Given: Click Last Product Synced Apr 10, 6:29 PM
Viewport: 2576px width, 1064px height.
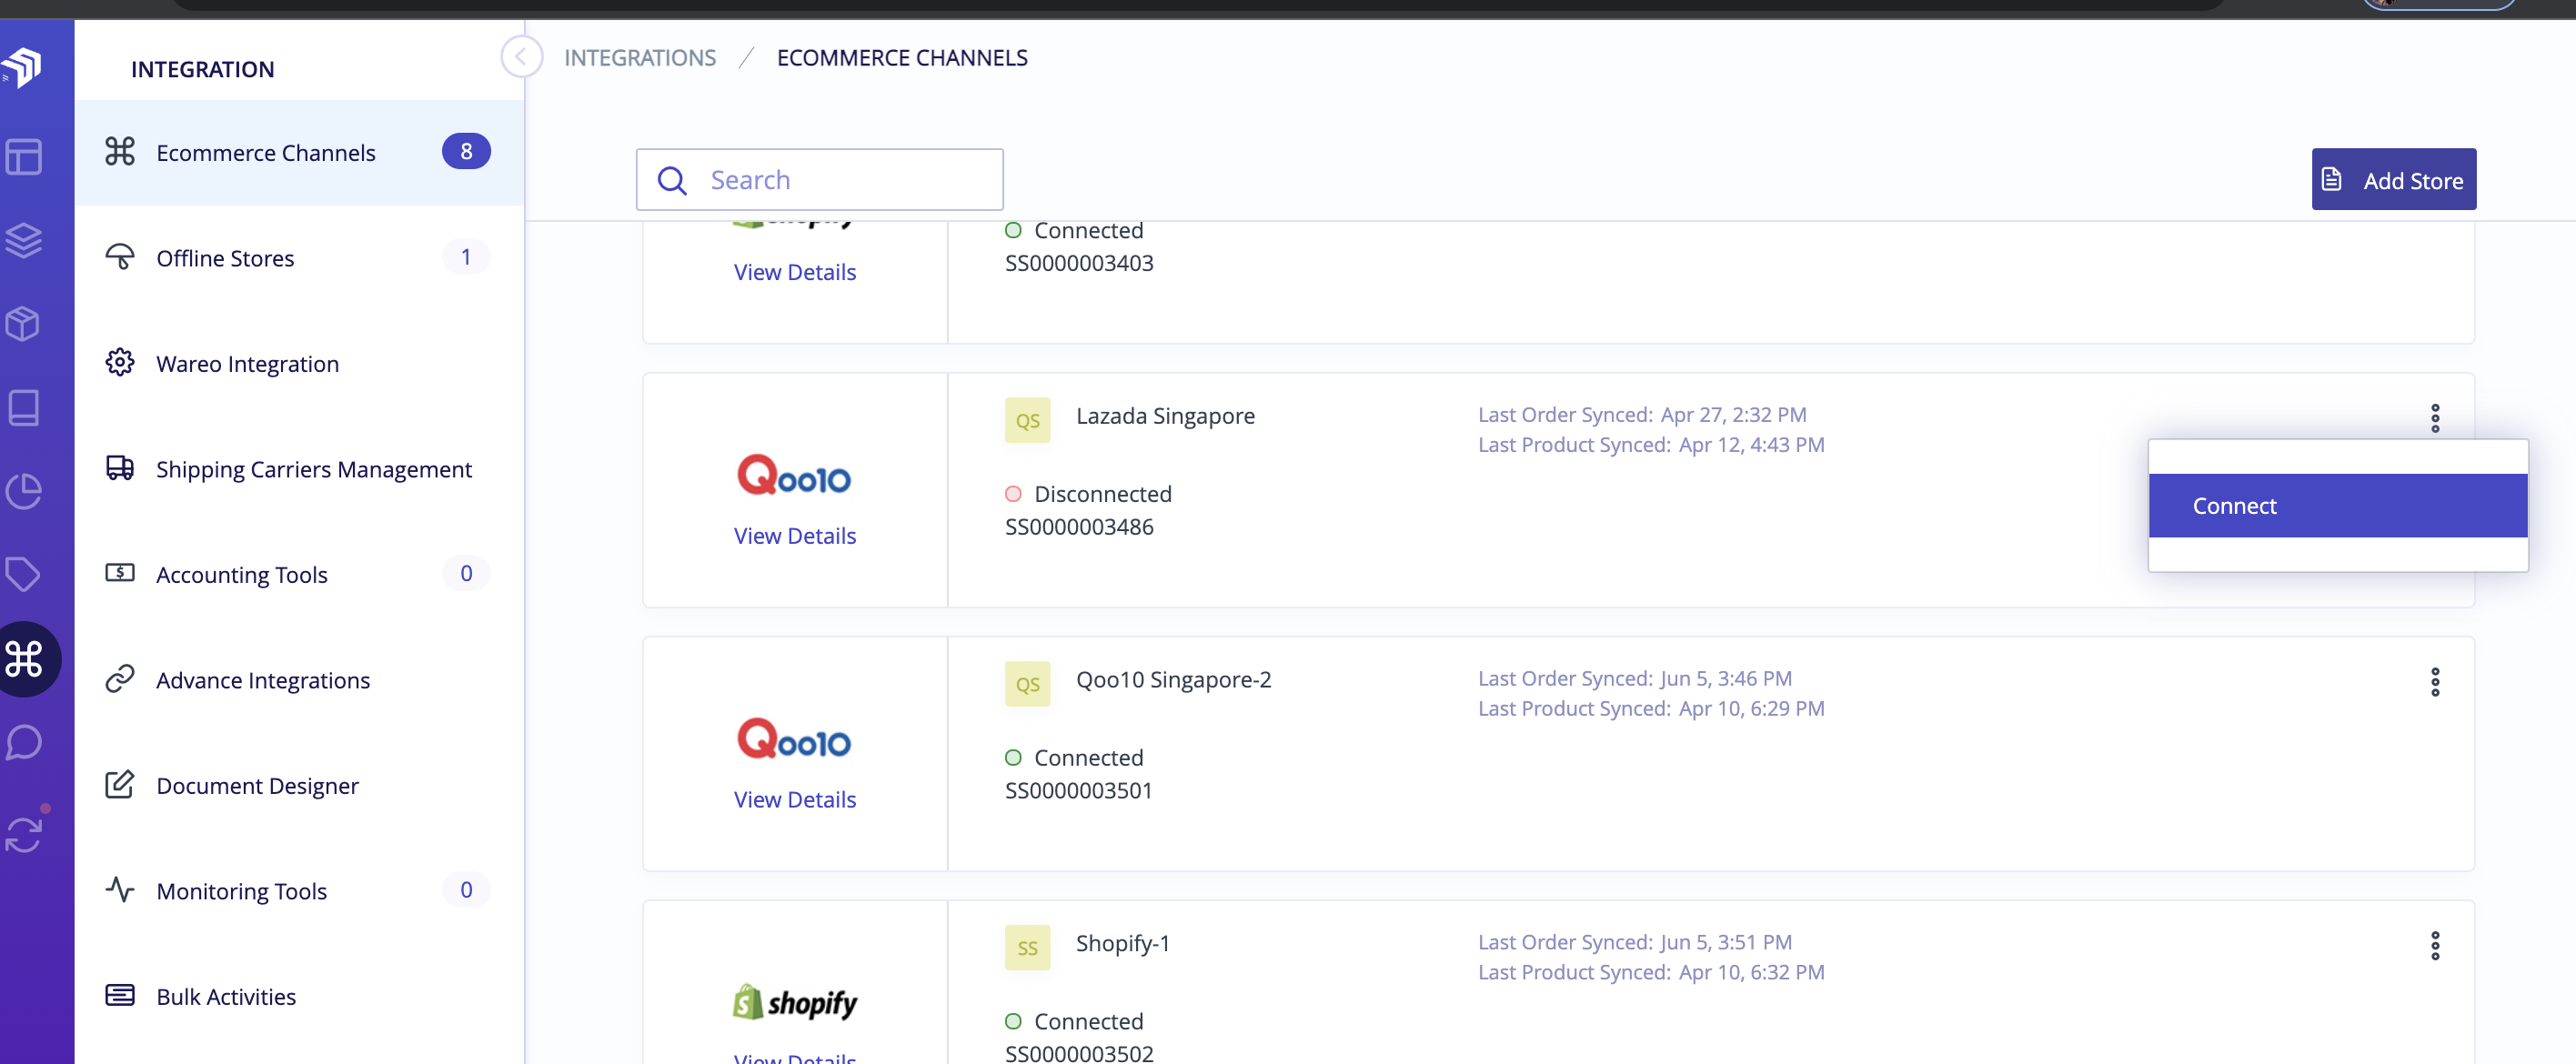Looking at the screenshot, I should (x=1651, y=708).
